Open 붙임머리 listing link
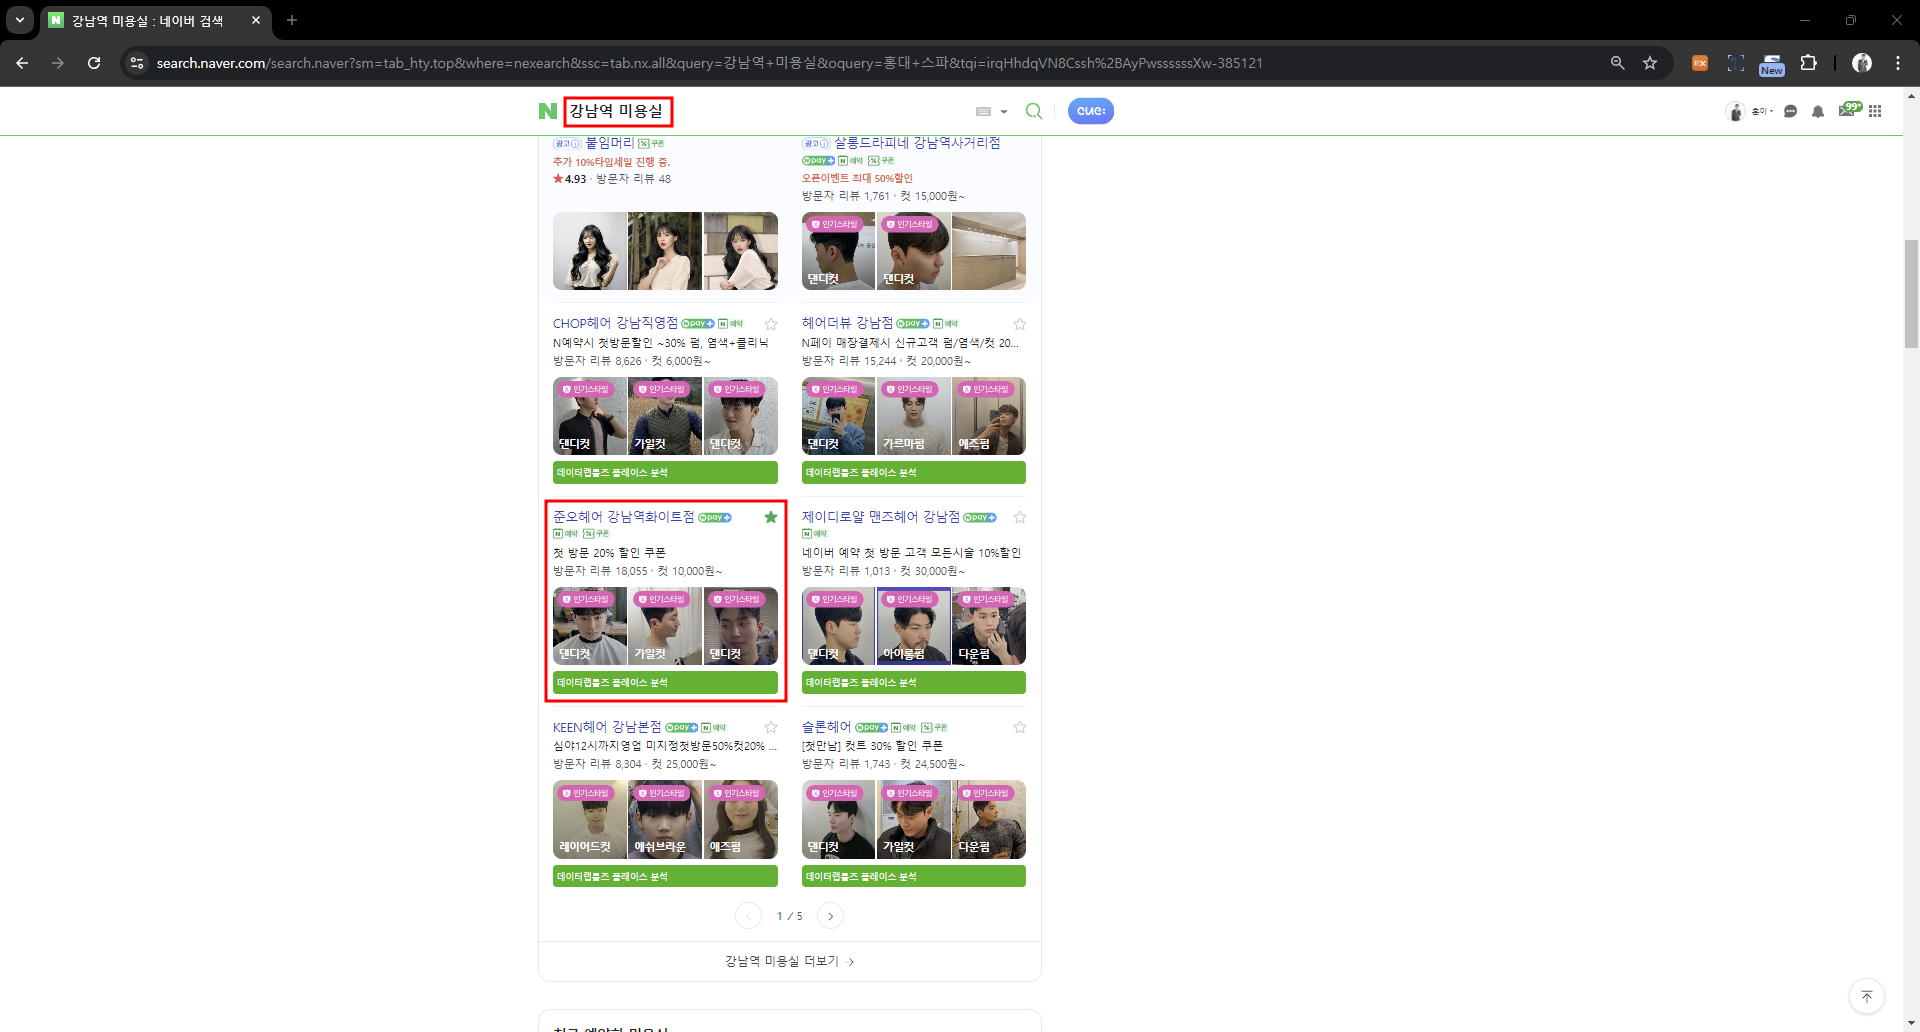 point(609,143)
